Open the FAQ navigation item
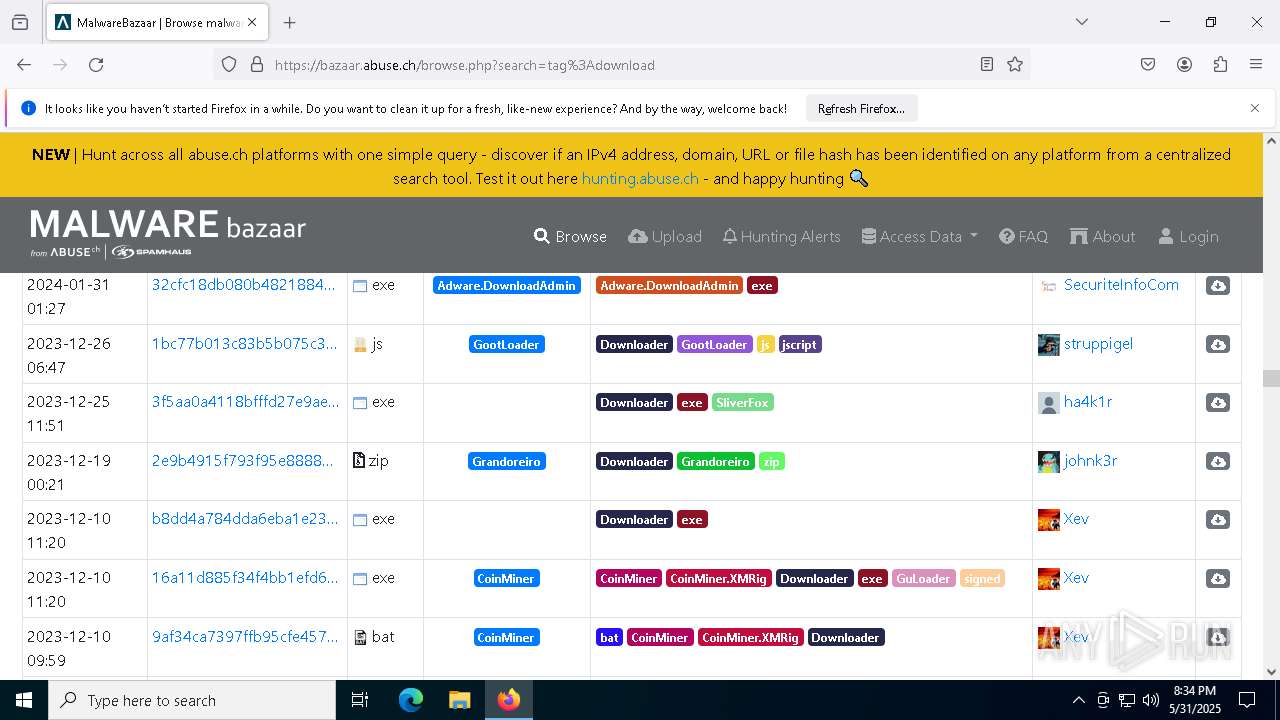This screenshot has width=1280, height=720. tap(1024, 237)
